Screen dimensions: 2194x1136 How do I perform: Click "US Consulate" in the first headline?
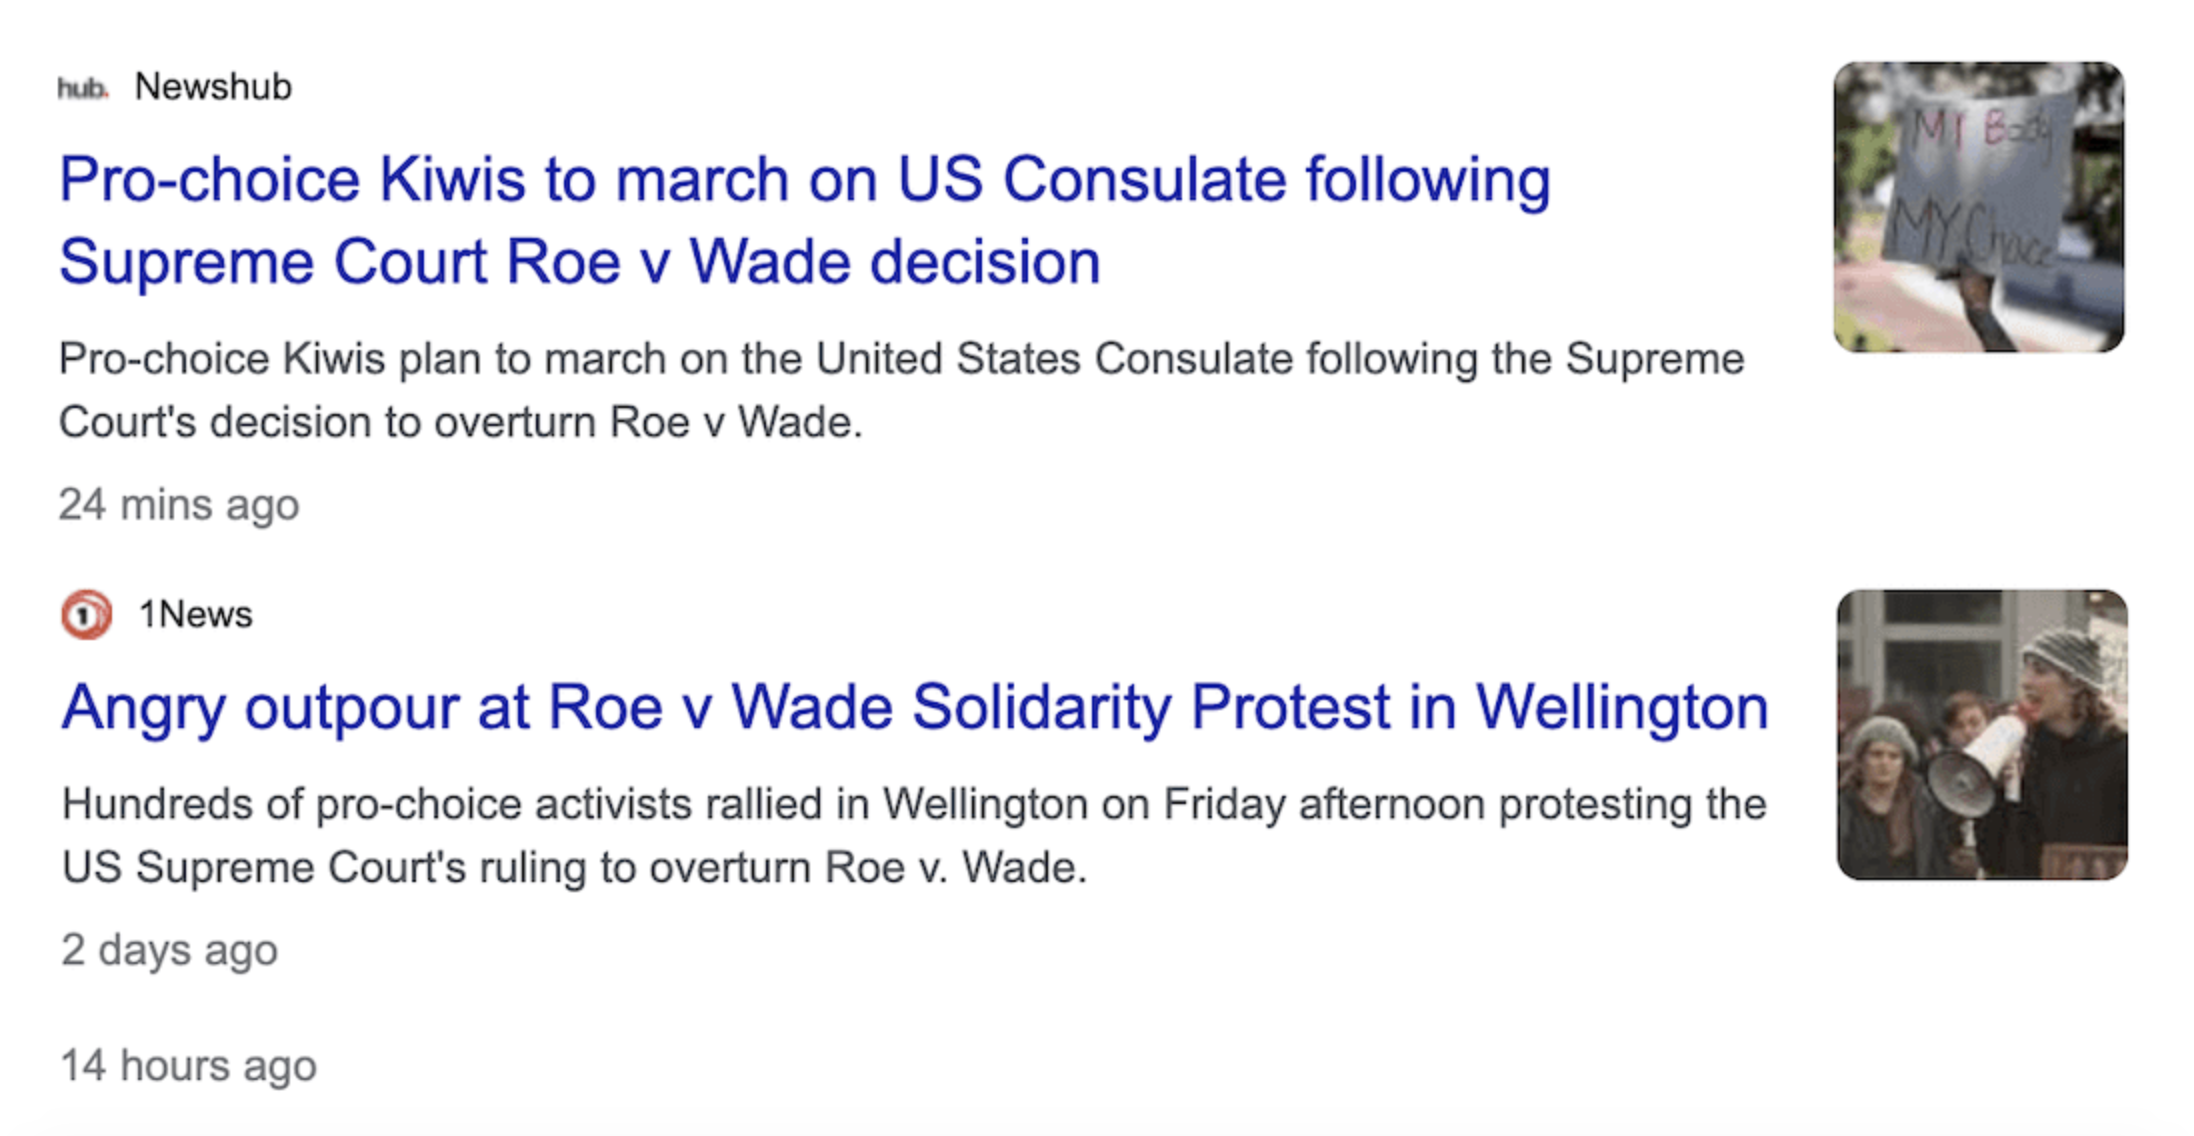(x=1092, y=180)
